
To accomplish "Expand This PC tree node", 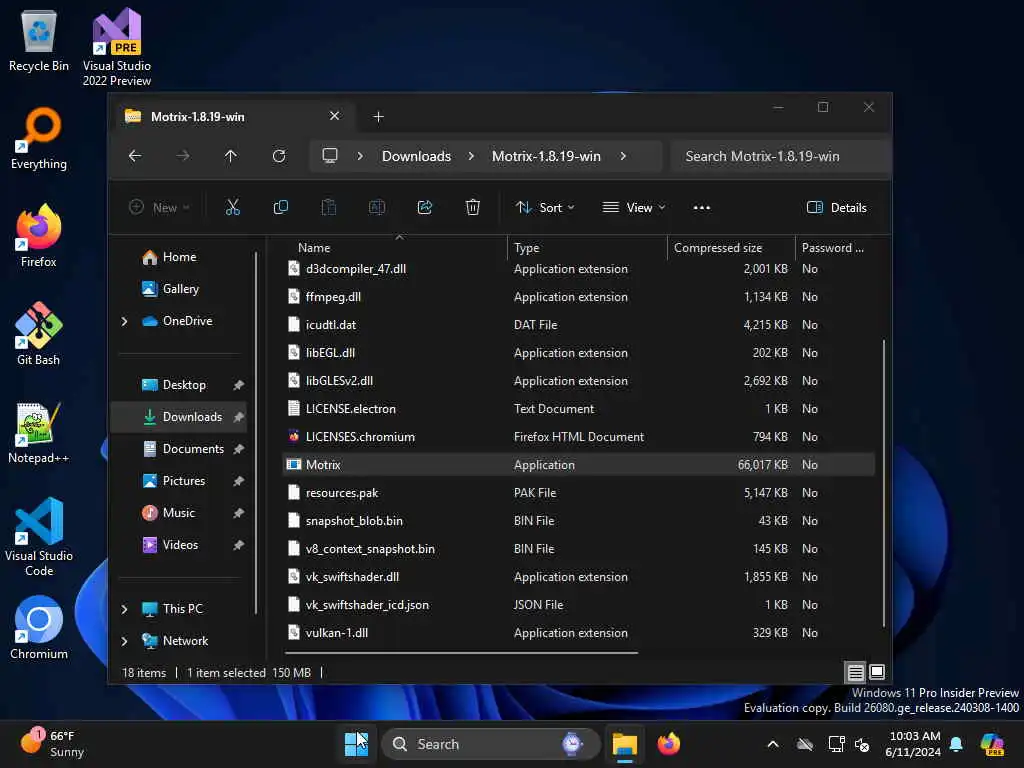I will (x=124, y=609).
